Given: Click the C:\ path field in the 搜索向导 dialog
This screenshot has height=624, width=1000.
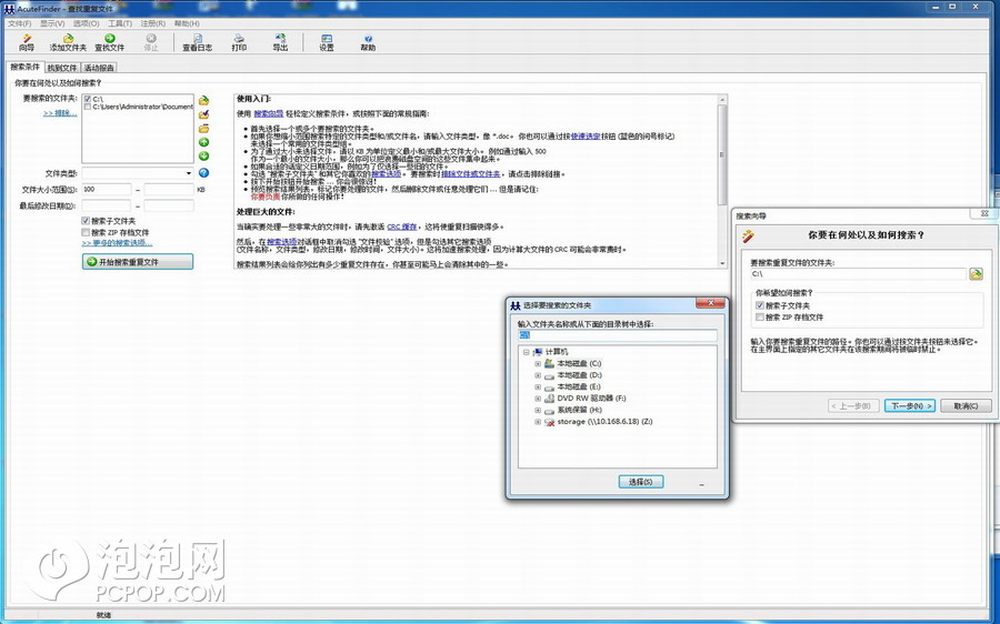Looking at the screenshot, I should point(858,274).
